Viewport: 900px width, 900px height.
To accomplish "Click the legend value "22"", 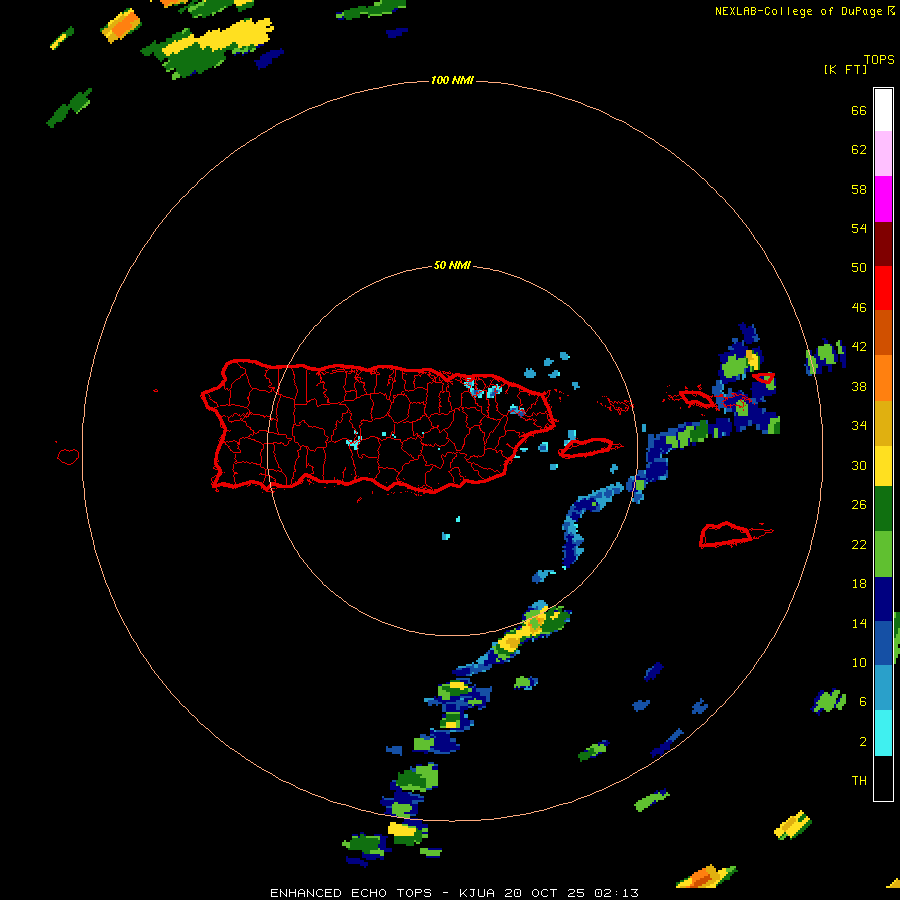I will (x=859, y=544).
